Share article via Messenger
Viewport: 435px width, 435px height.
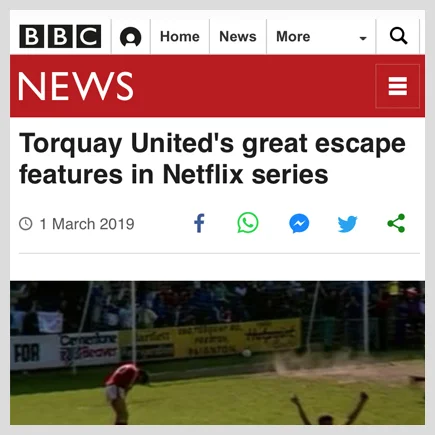[x=299, y=223]
